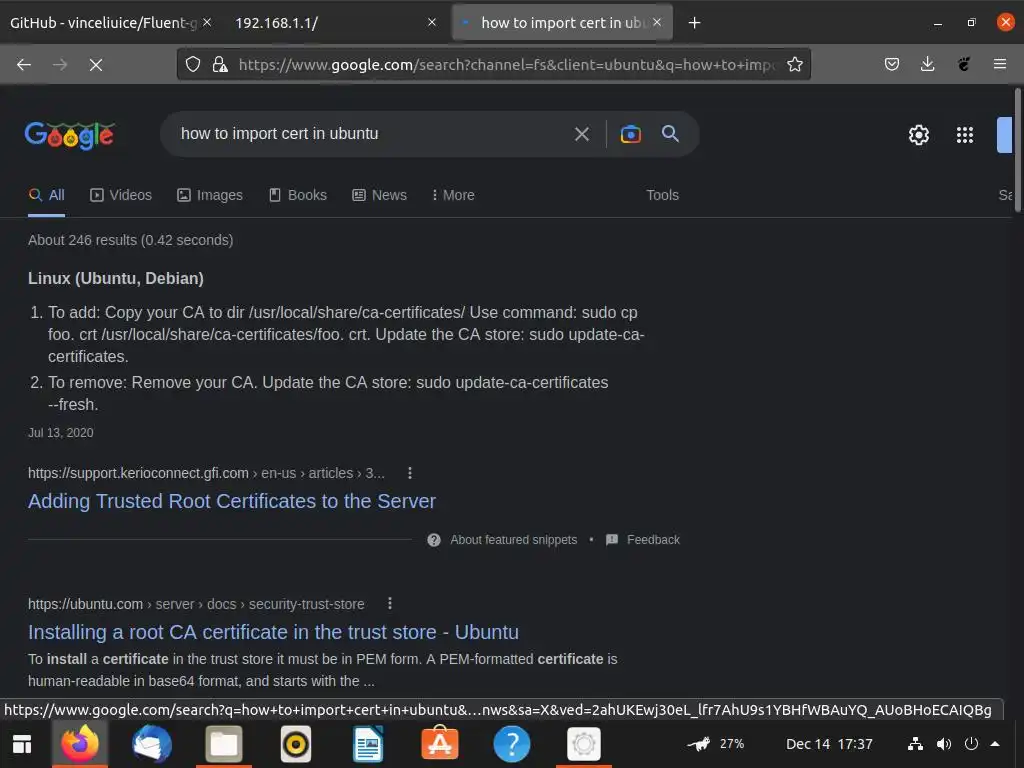Go back to the previous page

pyautogui.click(x=24, y=65)
